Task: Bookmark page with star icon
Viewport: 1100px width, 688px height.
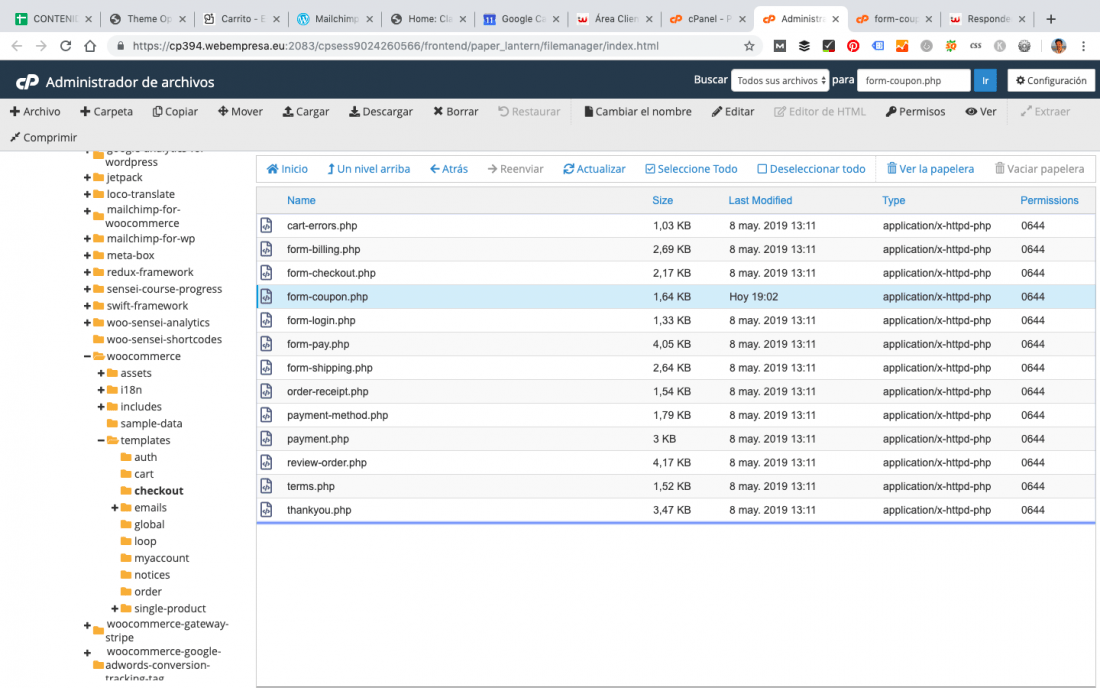Action: (749, 46)
